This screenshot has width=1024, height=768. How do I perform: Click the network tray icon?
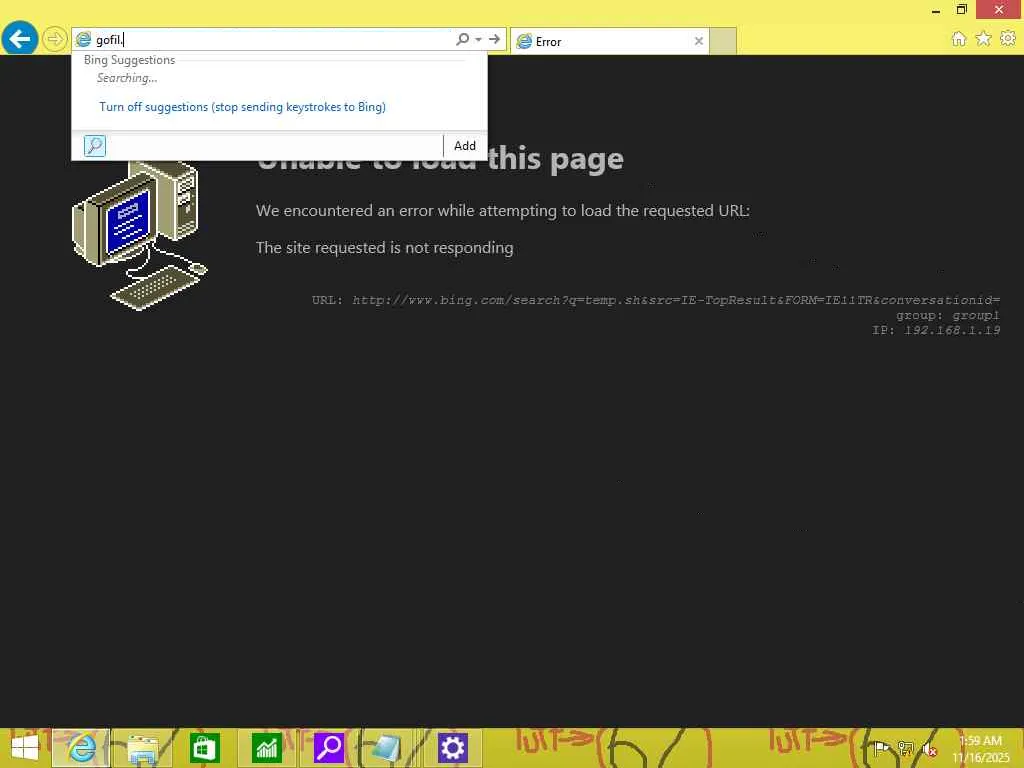click(x=905, y=748)
